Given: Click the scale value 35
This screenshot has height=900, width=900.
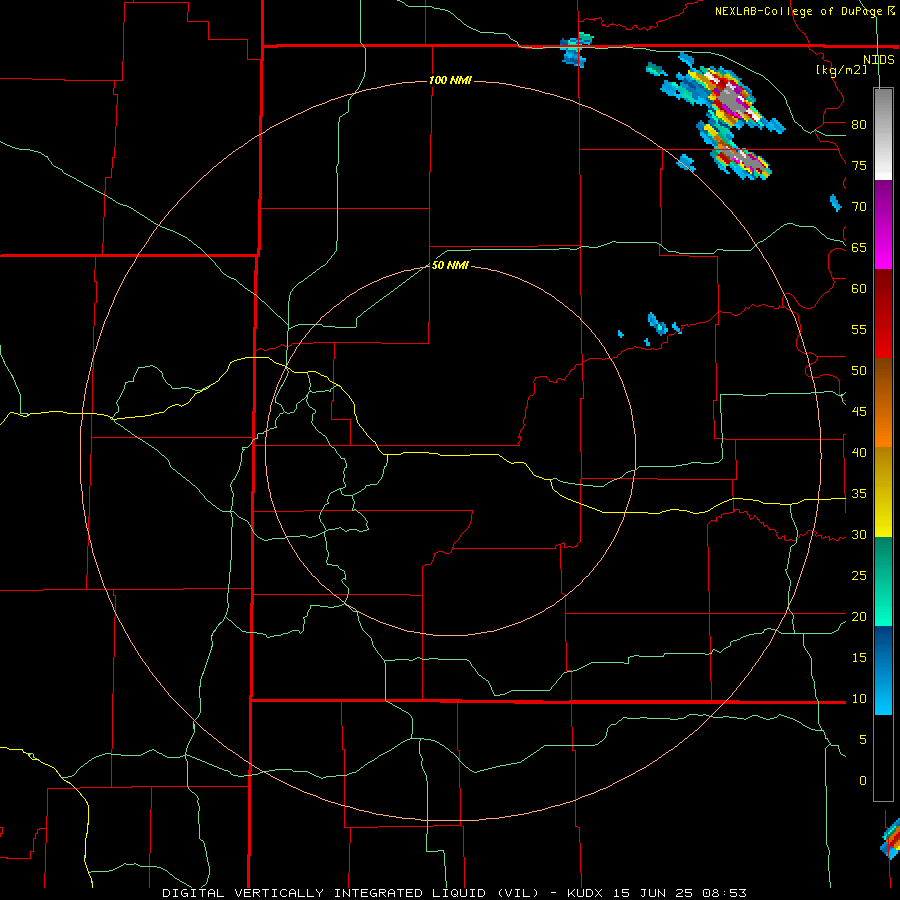Looking at the screenshot, I should [x=859, y=494].
